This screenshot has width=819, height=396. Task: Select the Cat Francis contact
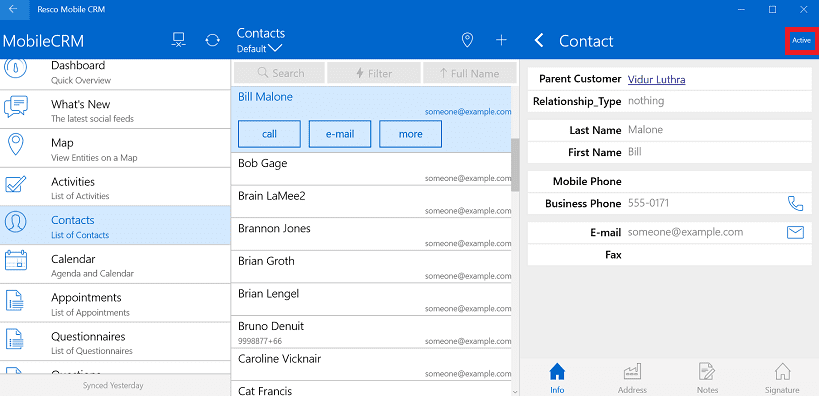tap(371, 389)
